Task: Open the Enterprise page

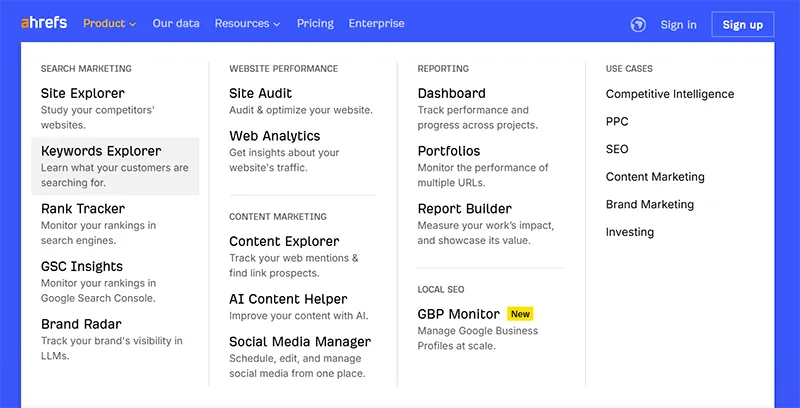Action: pyautogui.click(x=377, y=23)
